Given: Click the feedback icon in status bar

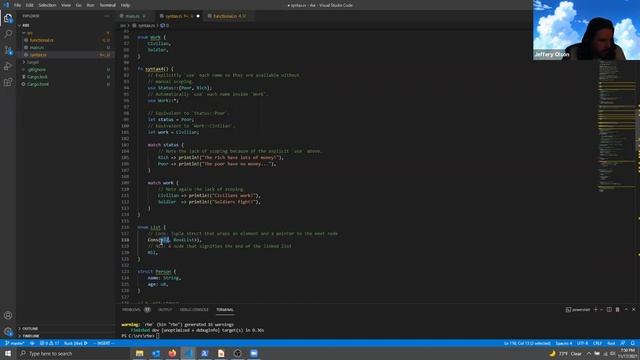Looking at the screenshot, I should 623,343.
